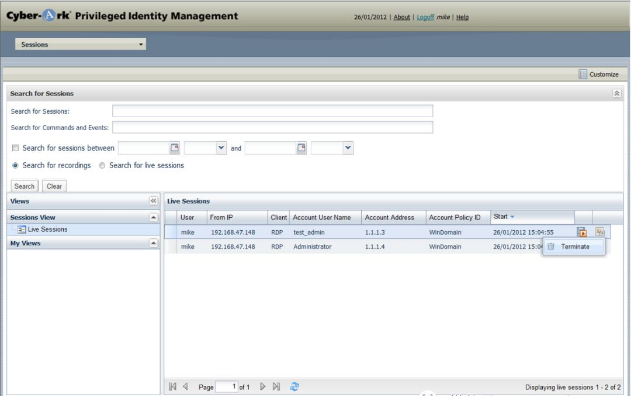Click the Customize link text

[604, 74]
